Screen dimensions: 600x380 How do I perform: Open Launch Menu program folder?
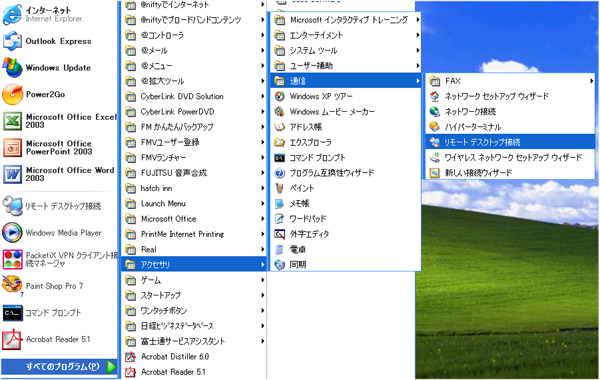tap(194, 203)
